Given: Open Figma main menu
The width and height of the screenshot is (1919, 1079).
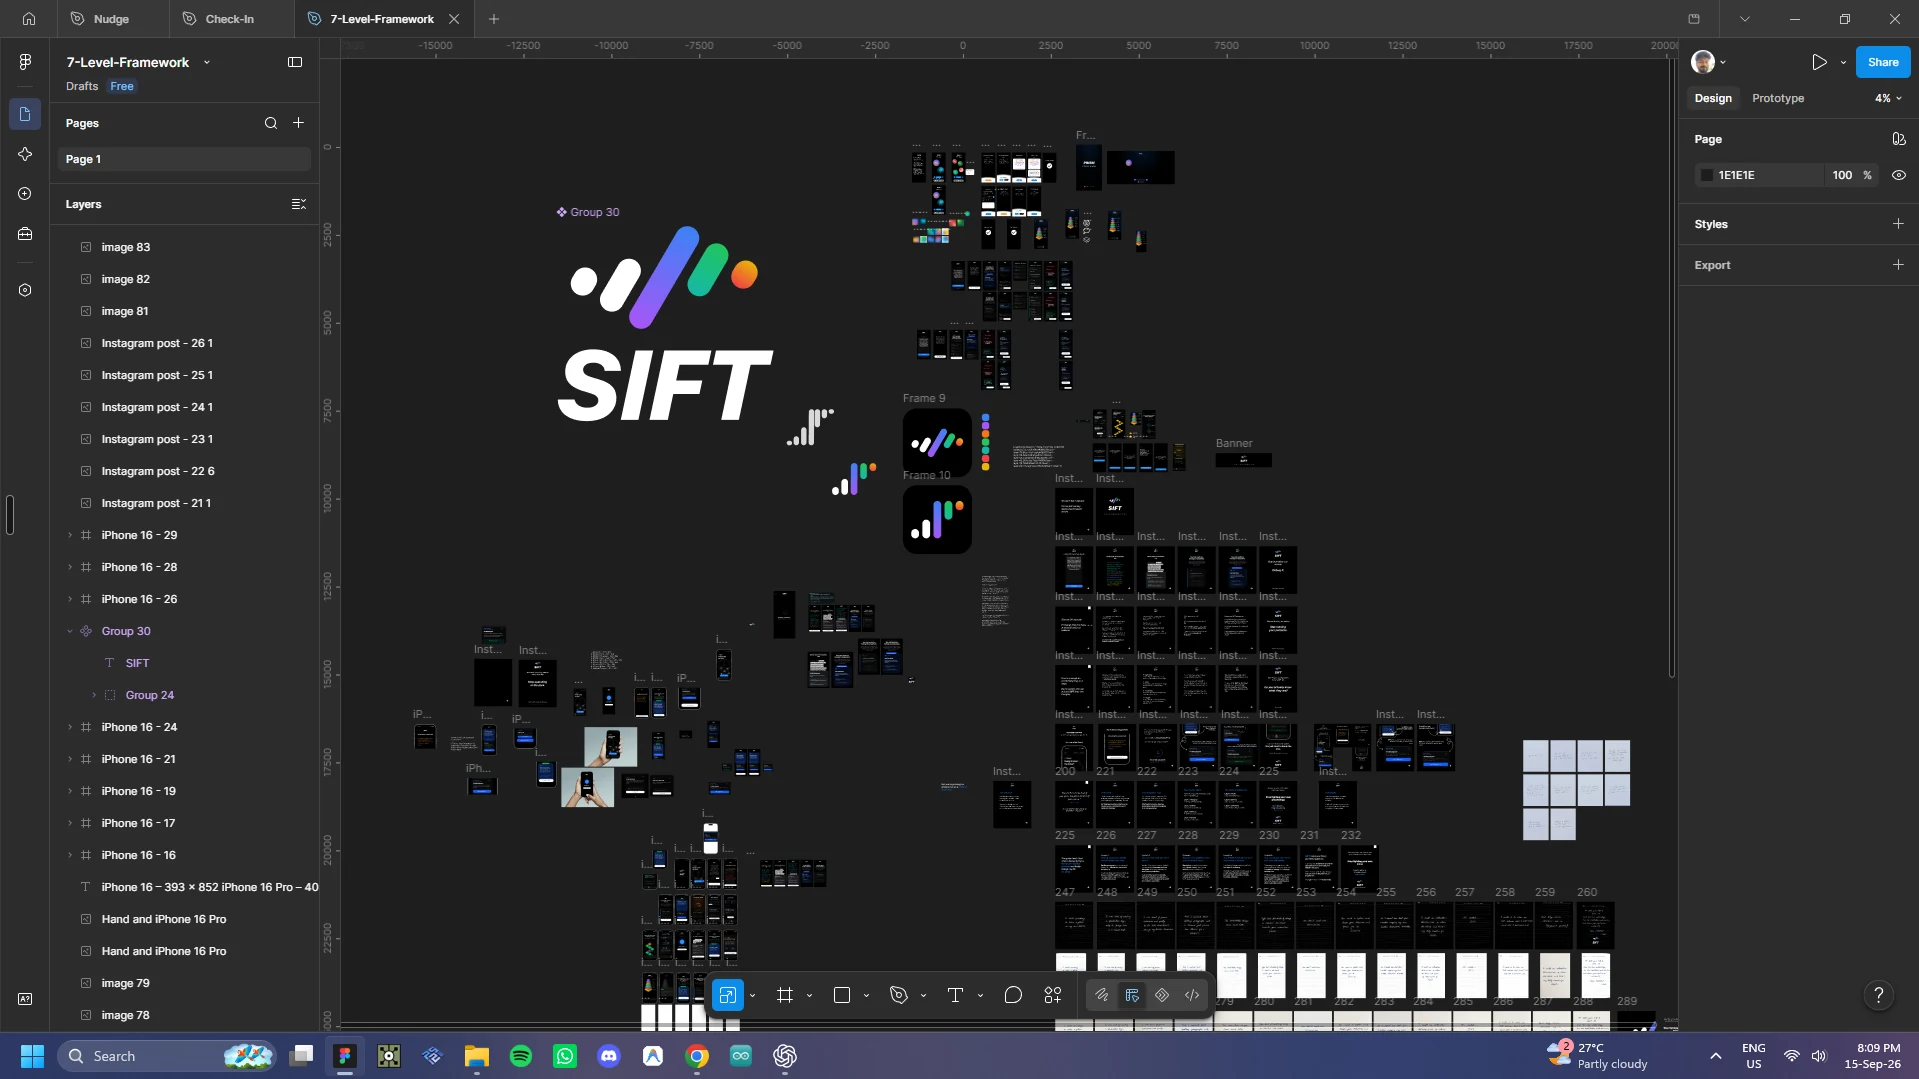Looking at the screenshot, I should click(x=25, y=62).
